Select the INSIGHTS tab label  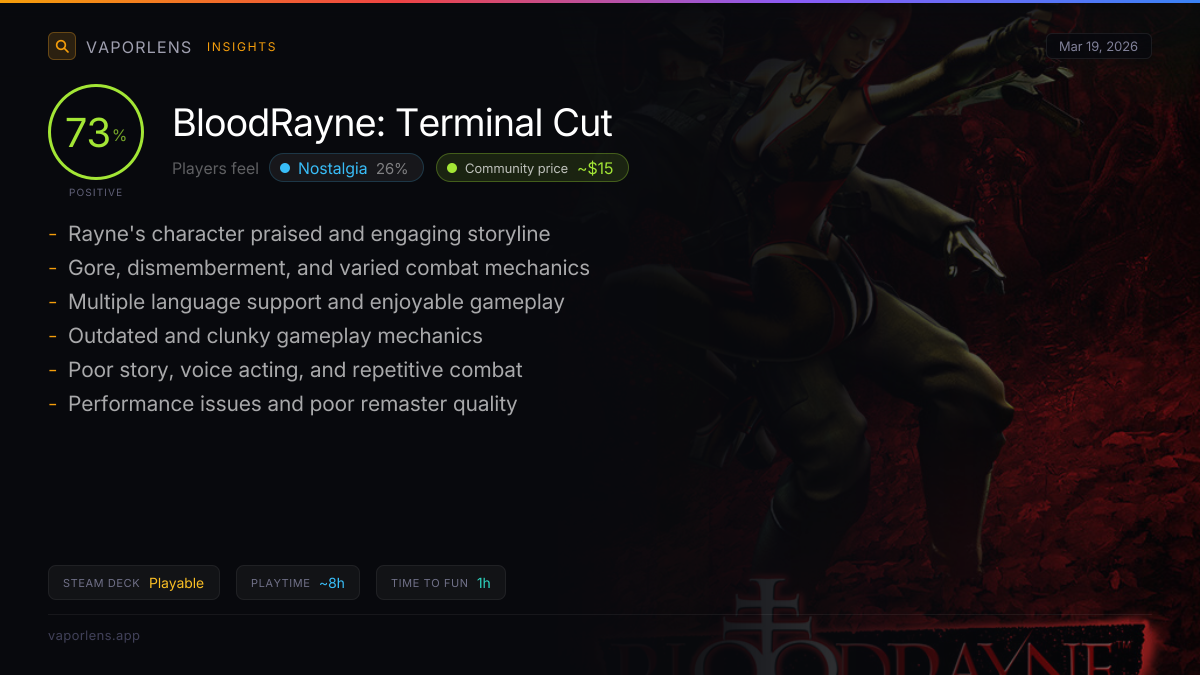click(242, 47)
